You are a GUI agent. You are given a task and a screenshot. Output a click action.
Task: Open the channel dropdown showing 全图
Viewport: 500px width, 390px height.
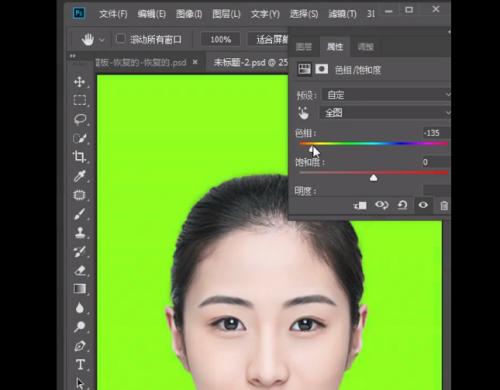(385, 113)
